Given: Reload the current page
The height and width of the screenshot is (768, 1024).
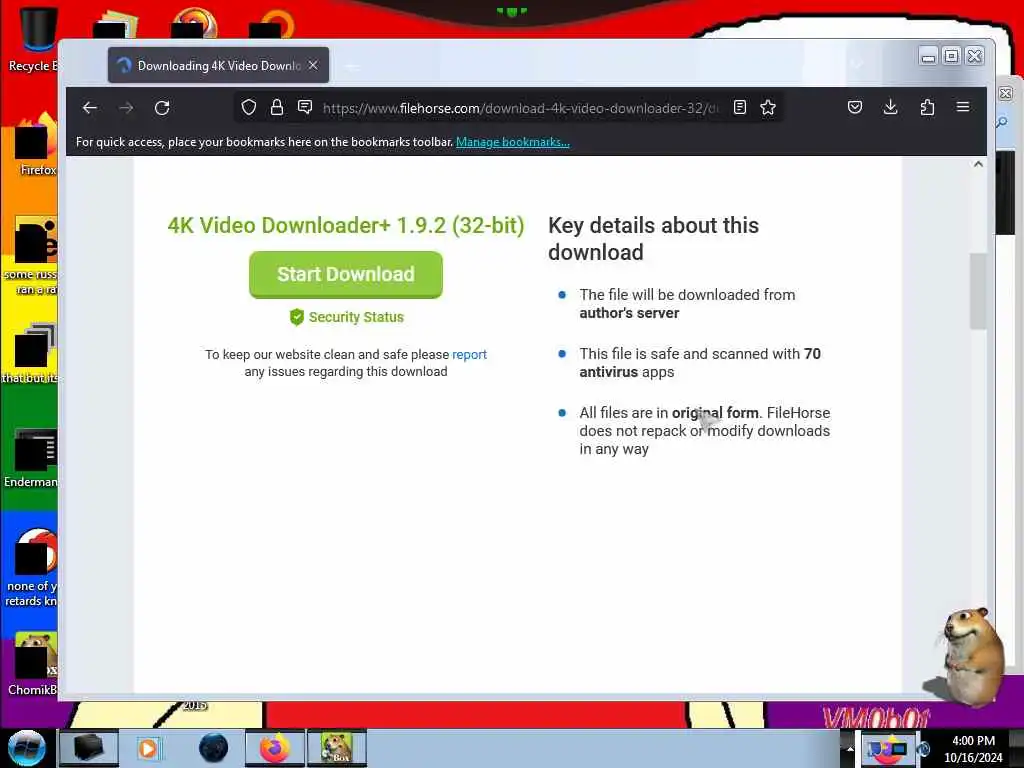Looking at the screenshot, I should pyautogui.click(x=162, y=108).
